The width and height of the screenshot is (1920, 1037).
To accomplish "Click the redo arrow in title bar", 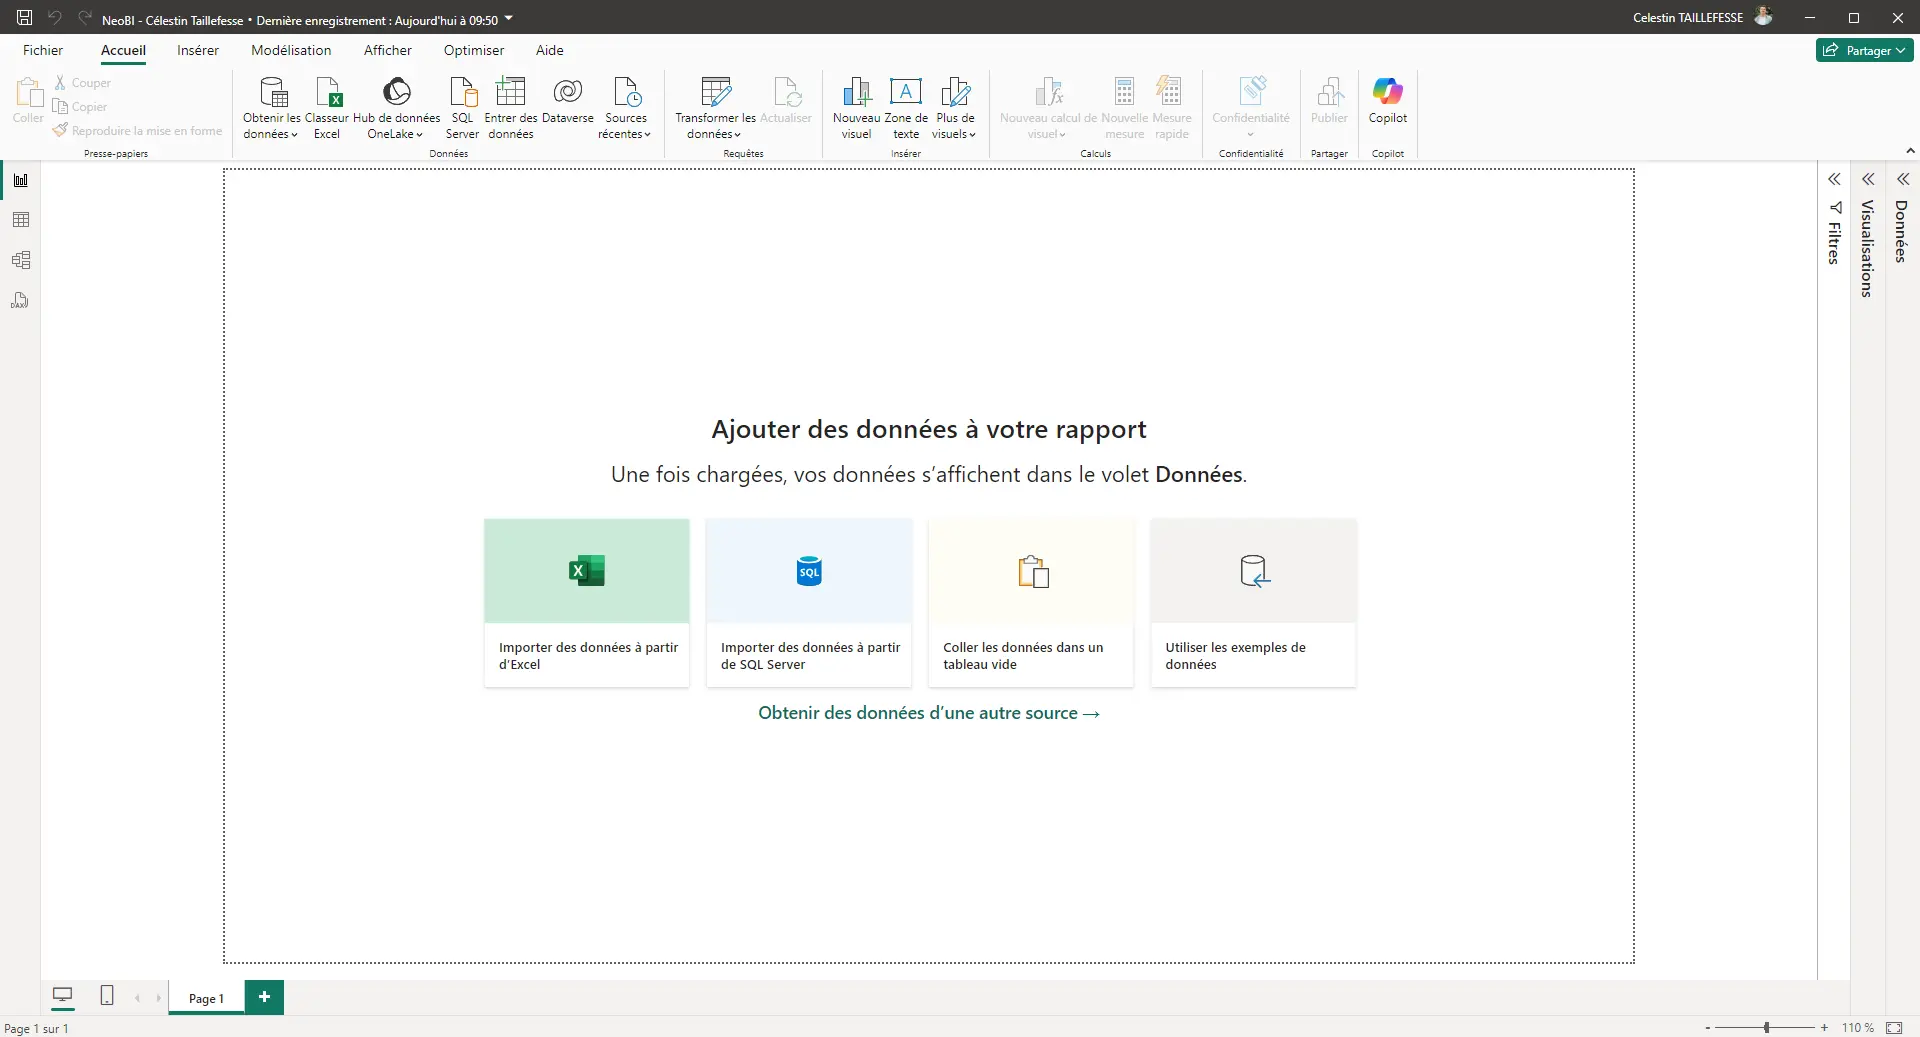I will coord(85,18).
